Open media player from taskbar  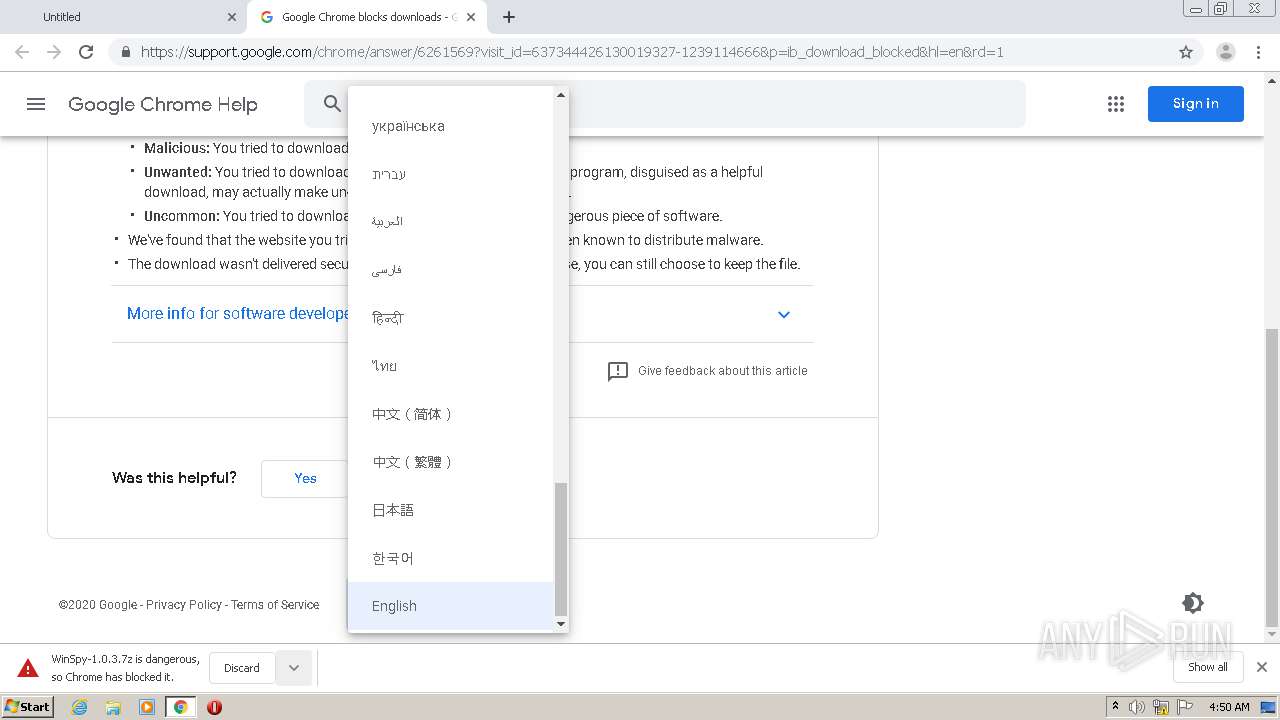pyautogui.click(x=147, y=707)
